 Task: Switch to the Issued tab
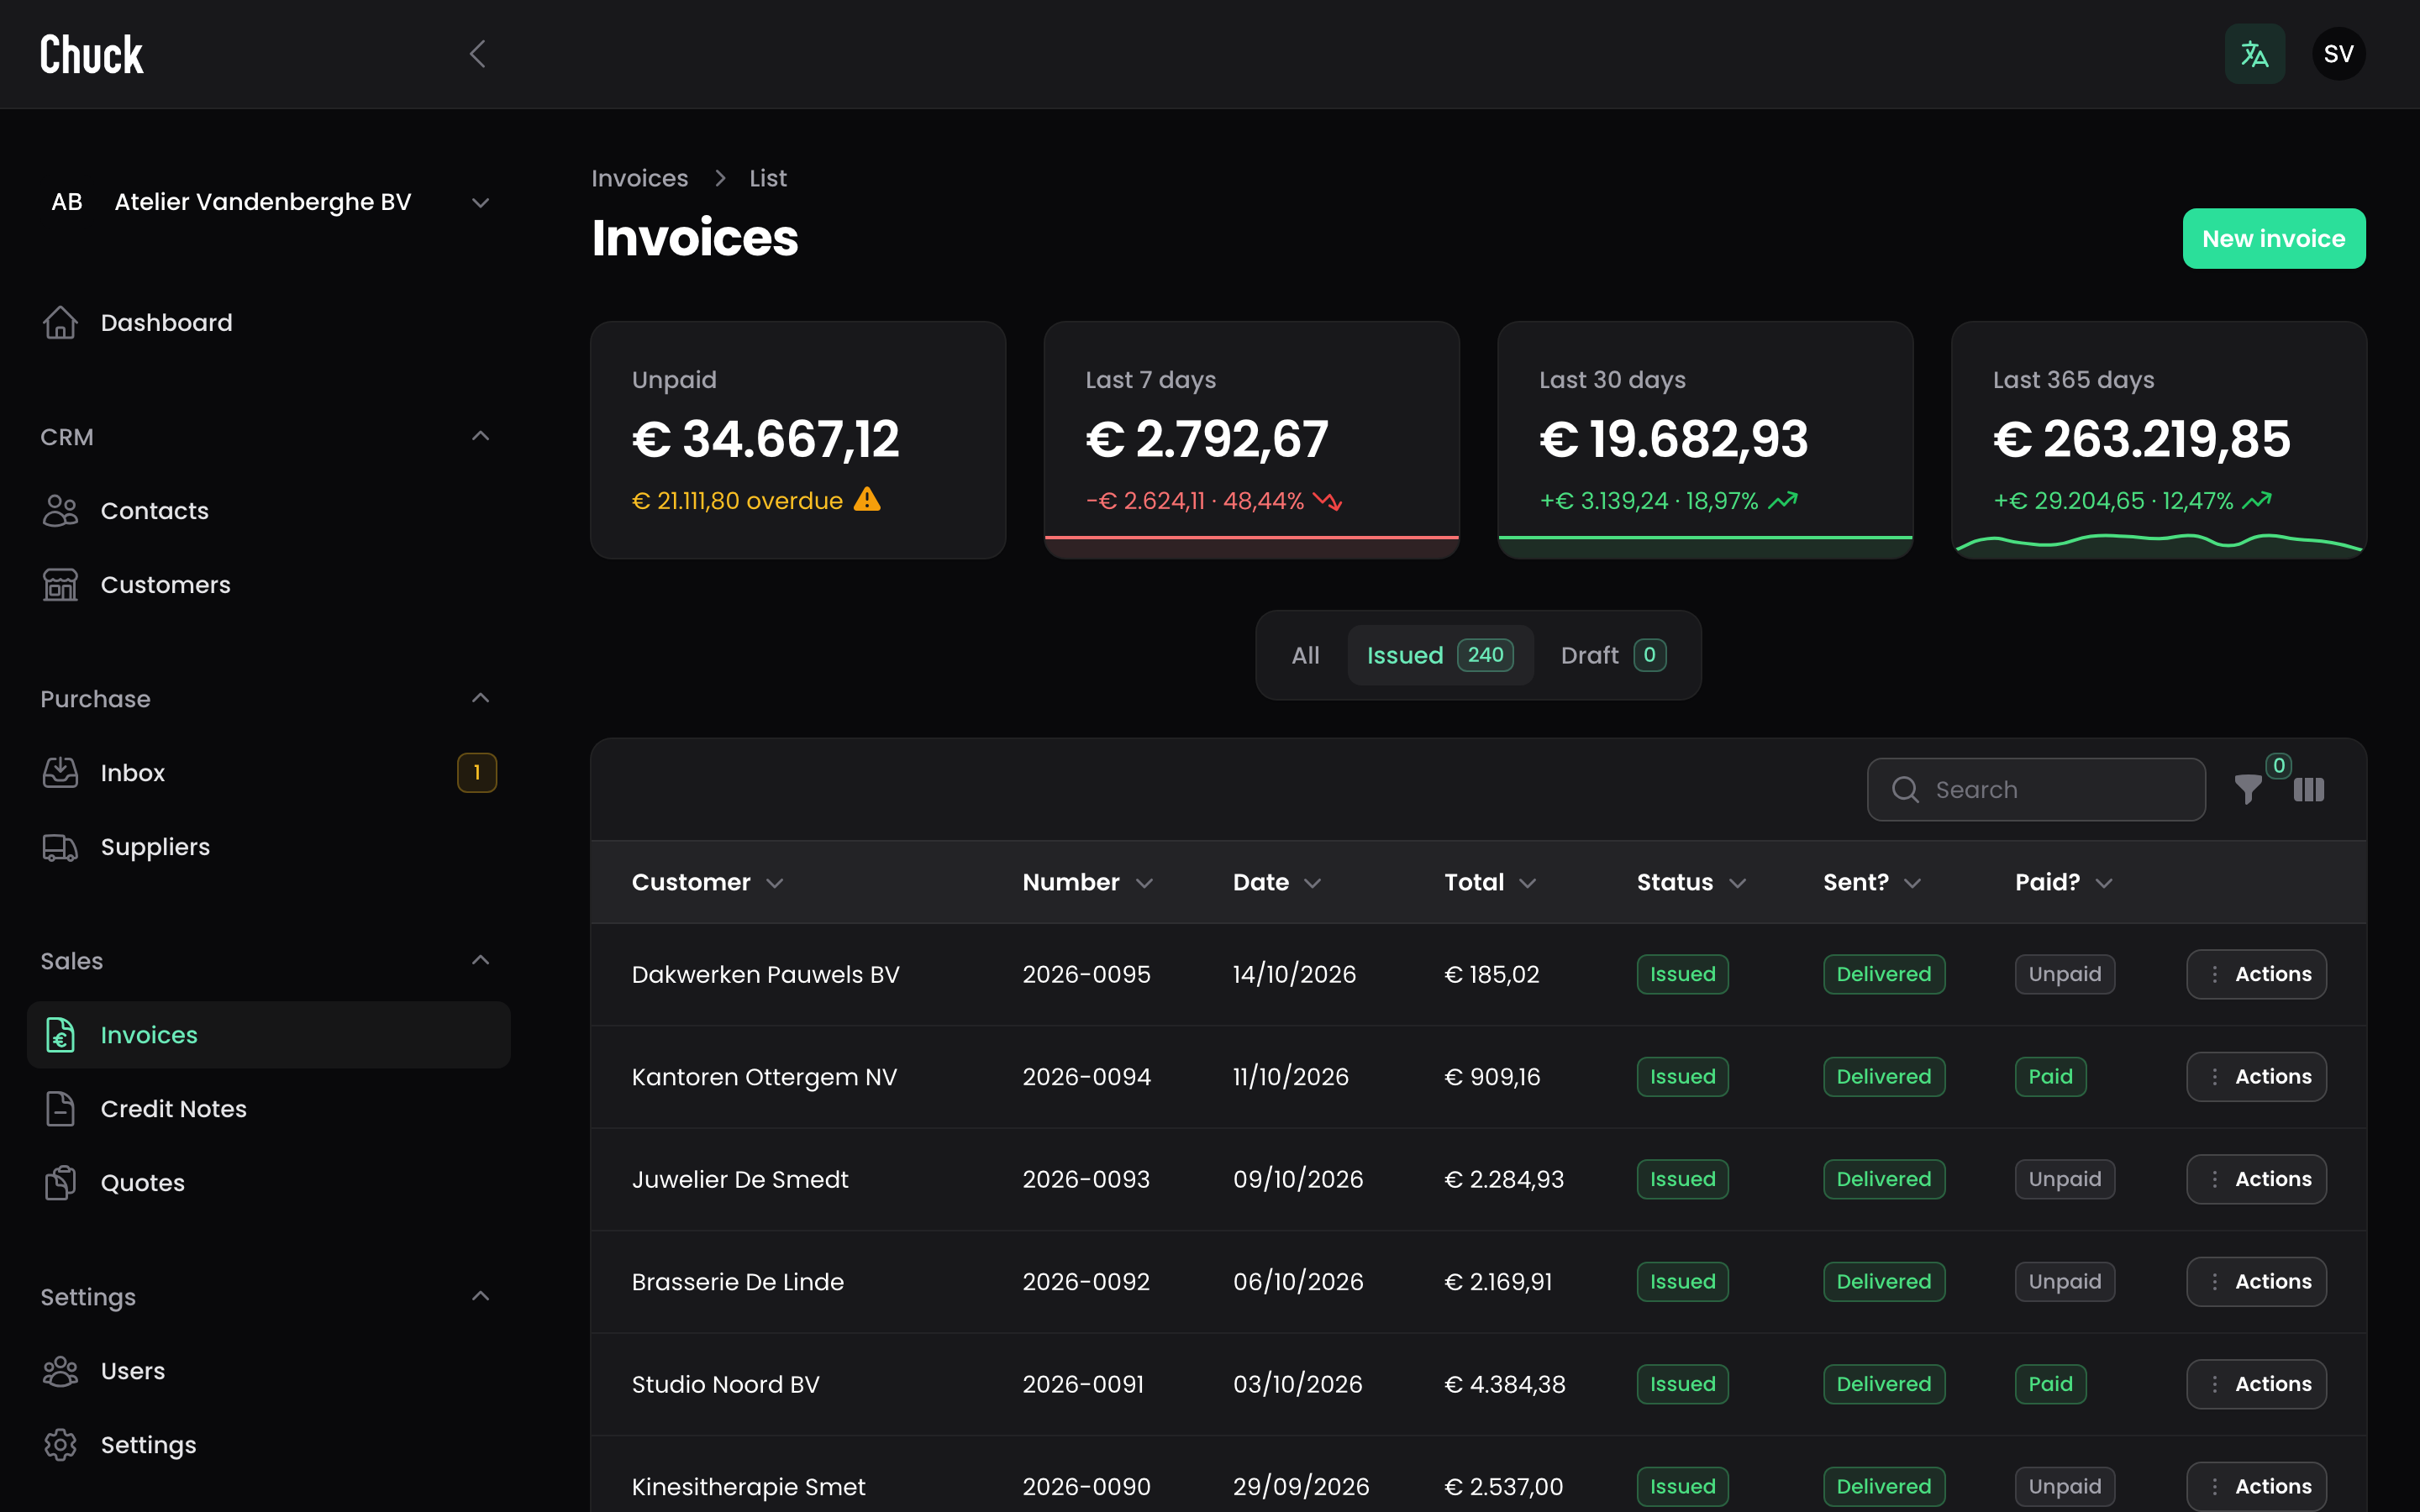point(1440,655)
